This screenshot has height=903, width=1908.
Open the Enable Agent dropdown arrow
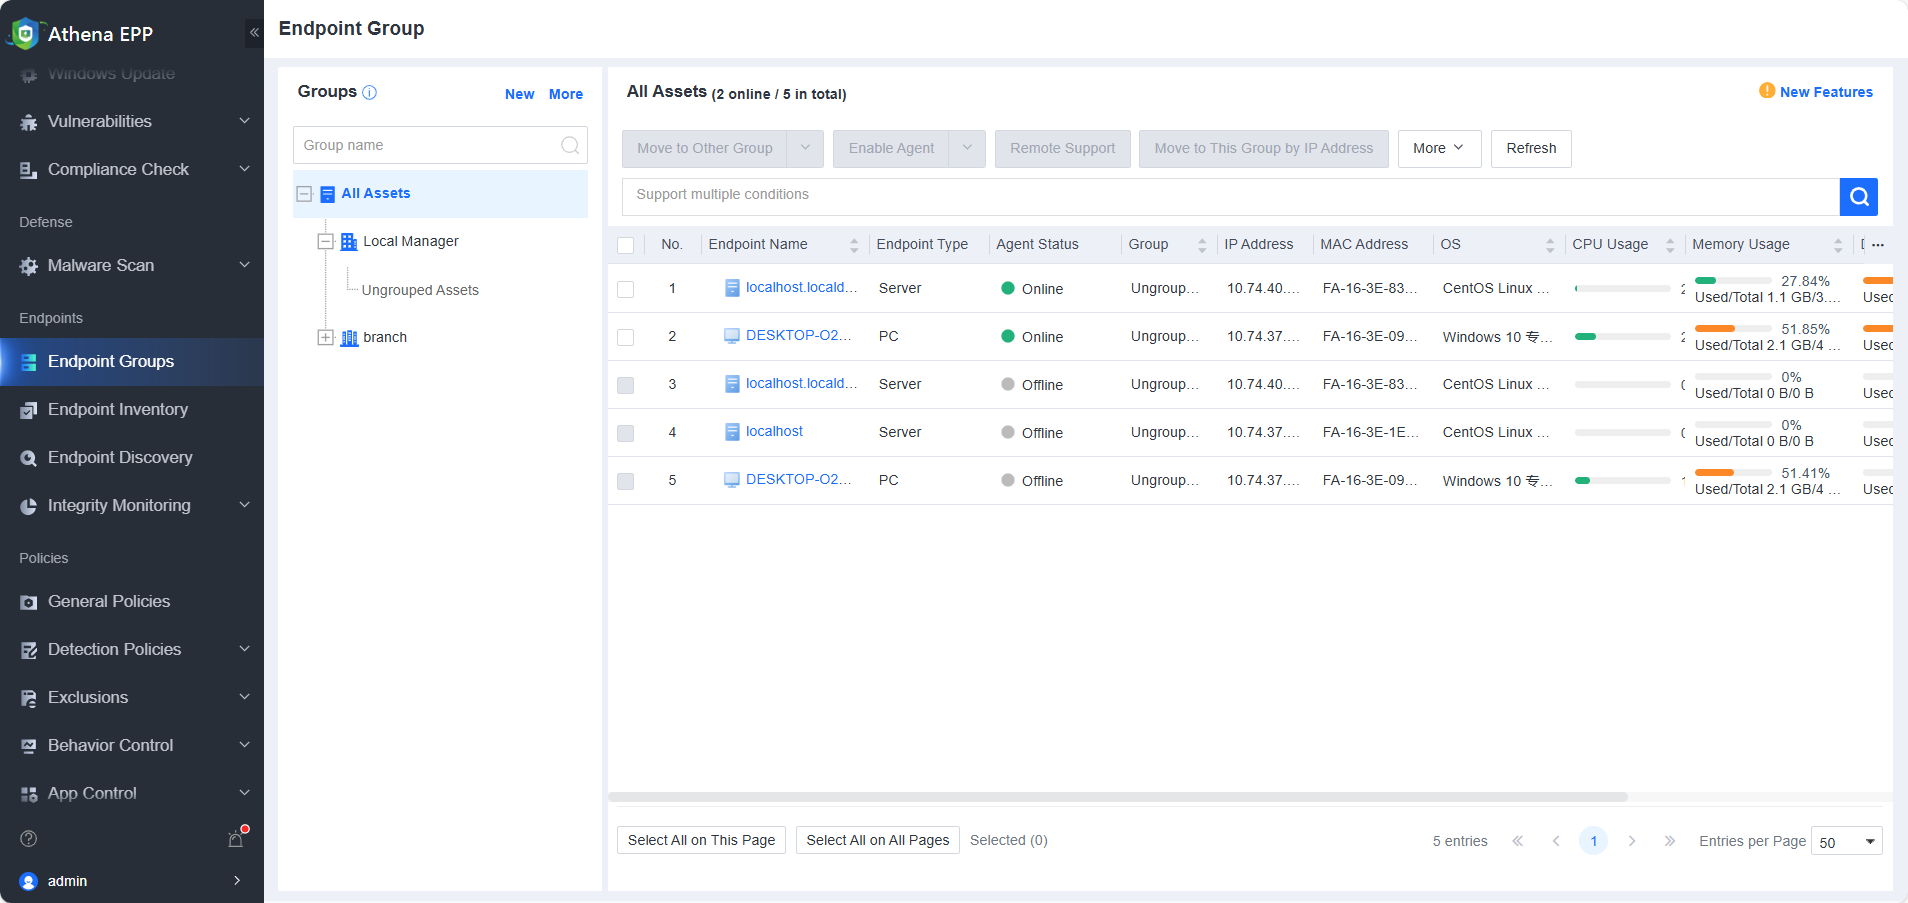pos(967,148)
